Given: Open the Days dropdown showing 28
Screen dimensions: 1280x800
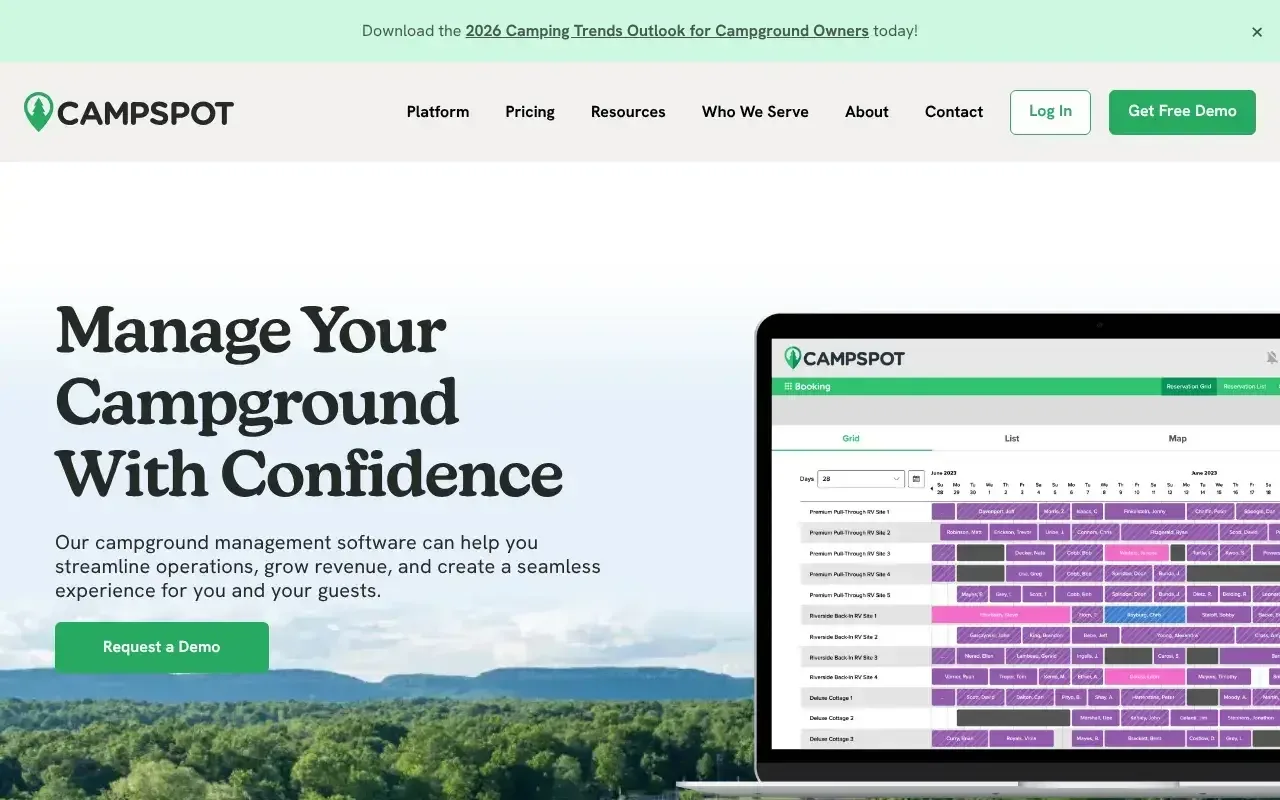Looking at the screenshot, I should point(860,479).
